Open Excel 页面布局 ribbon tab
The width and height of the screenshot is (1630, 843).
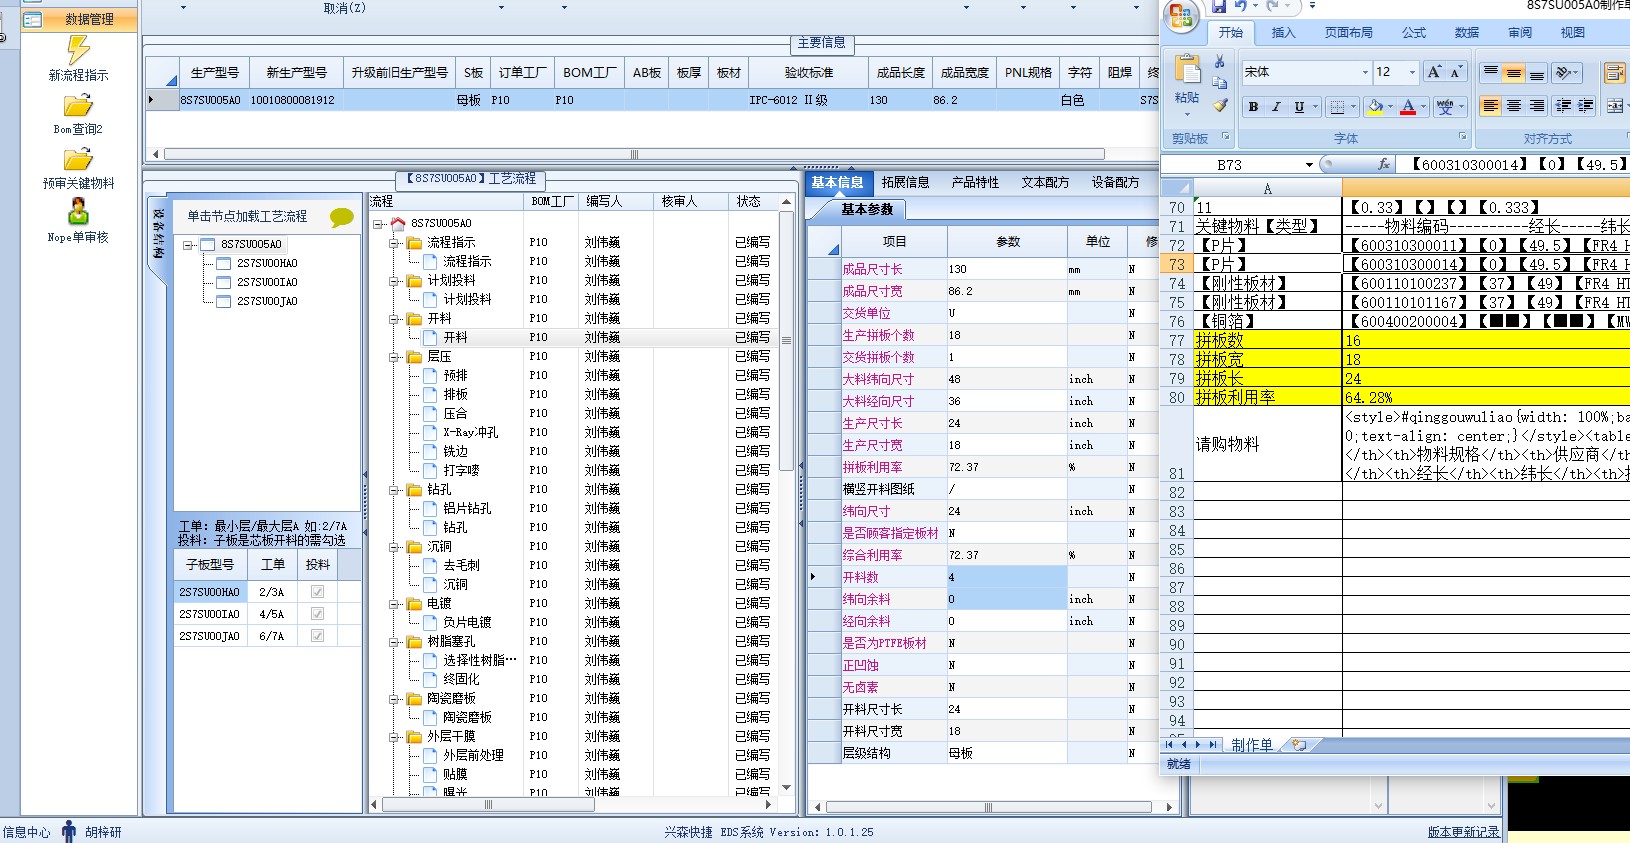(x=1348, y=33)
